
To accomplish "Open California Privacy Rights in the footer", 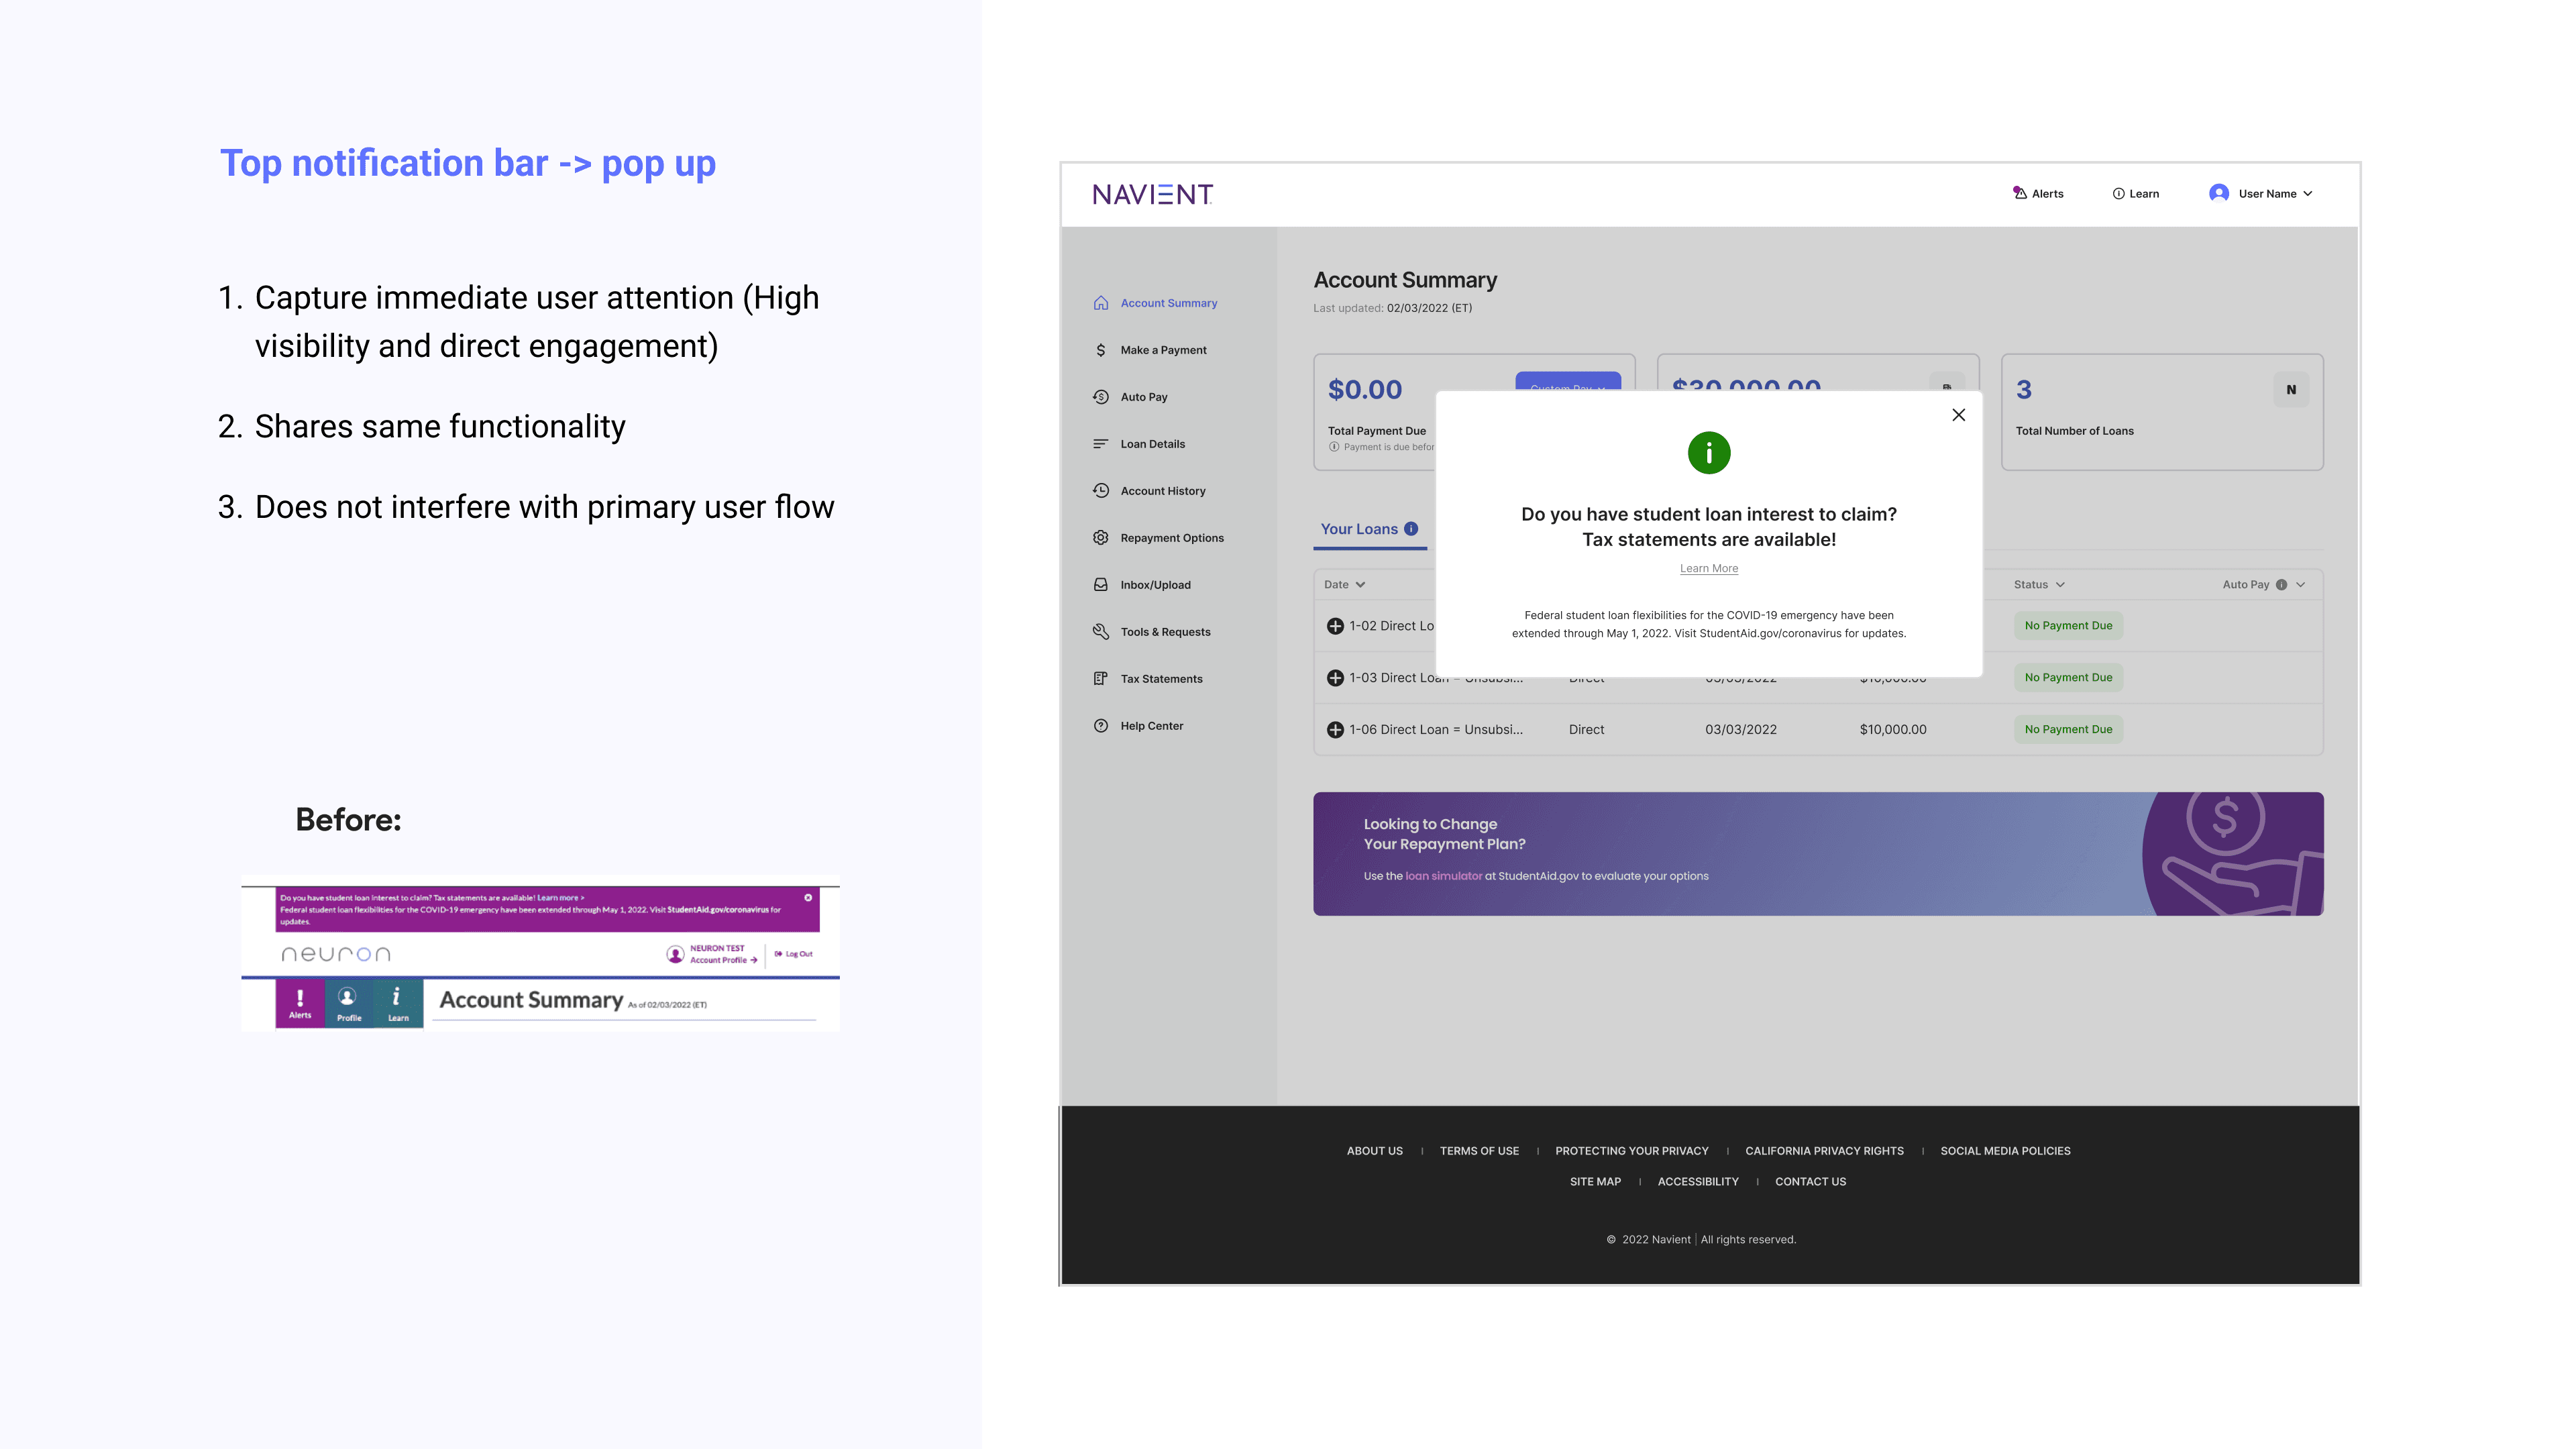I will click(x=1824, y=1151).
